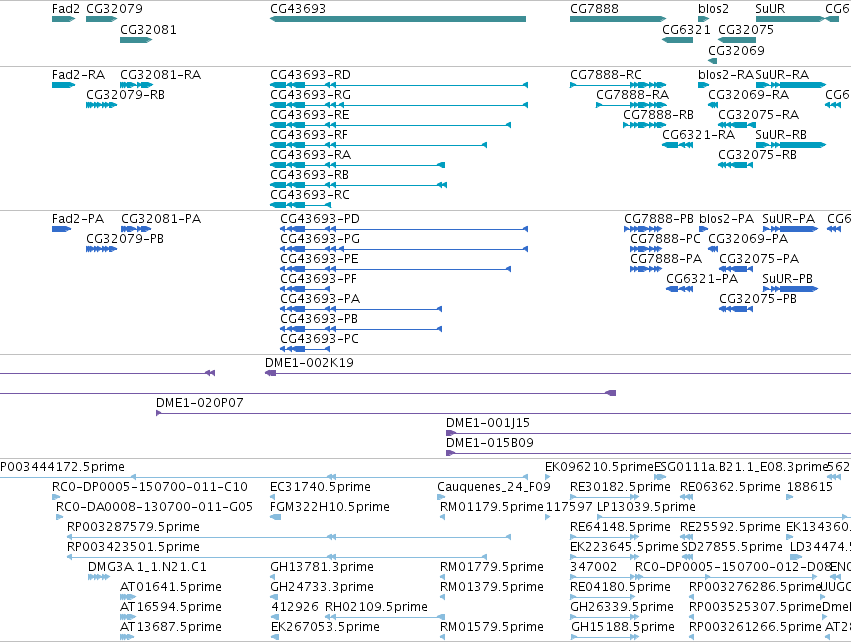Select the CG7888 gene label
Screen dimensions: 851x642
(594, 9)
